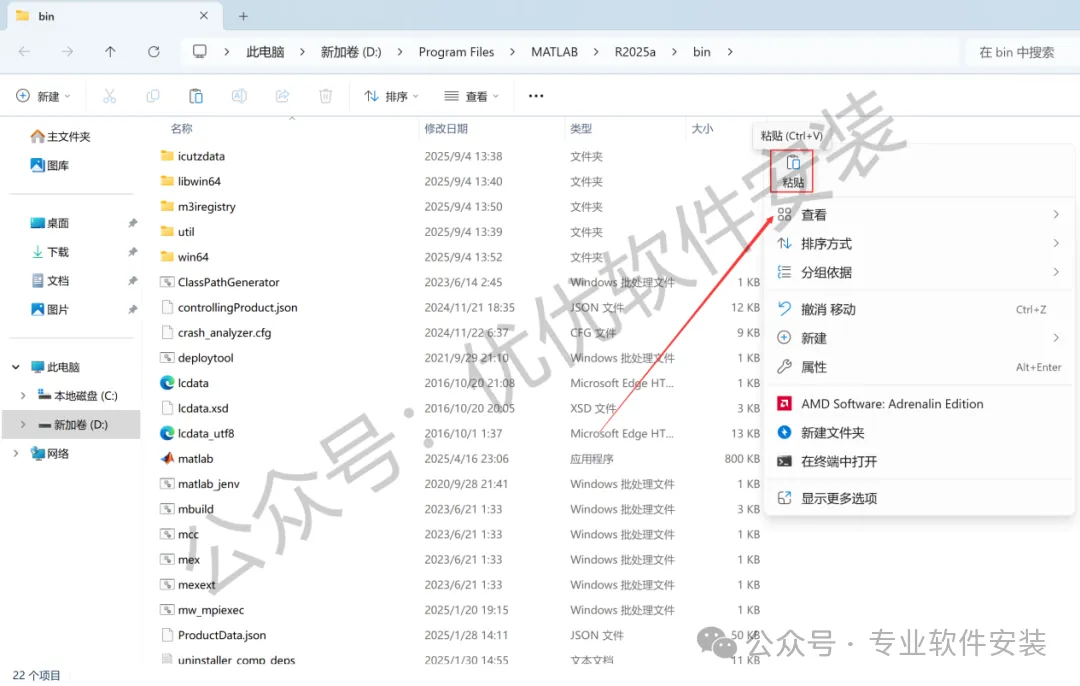This screenshot has width=1080, height=686.
Task: Click the Cut scissors icon in toolbar
Action: 110,96
